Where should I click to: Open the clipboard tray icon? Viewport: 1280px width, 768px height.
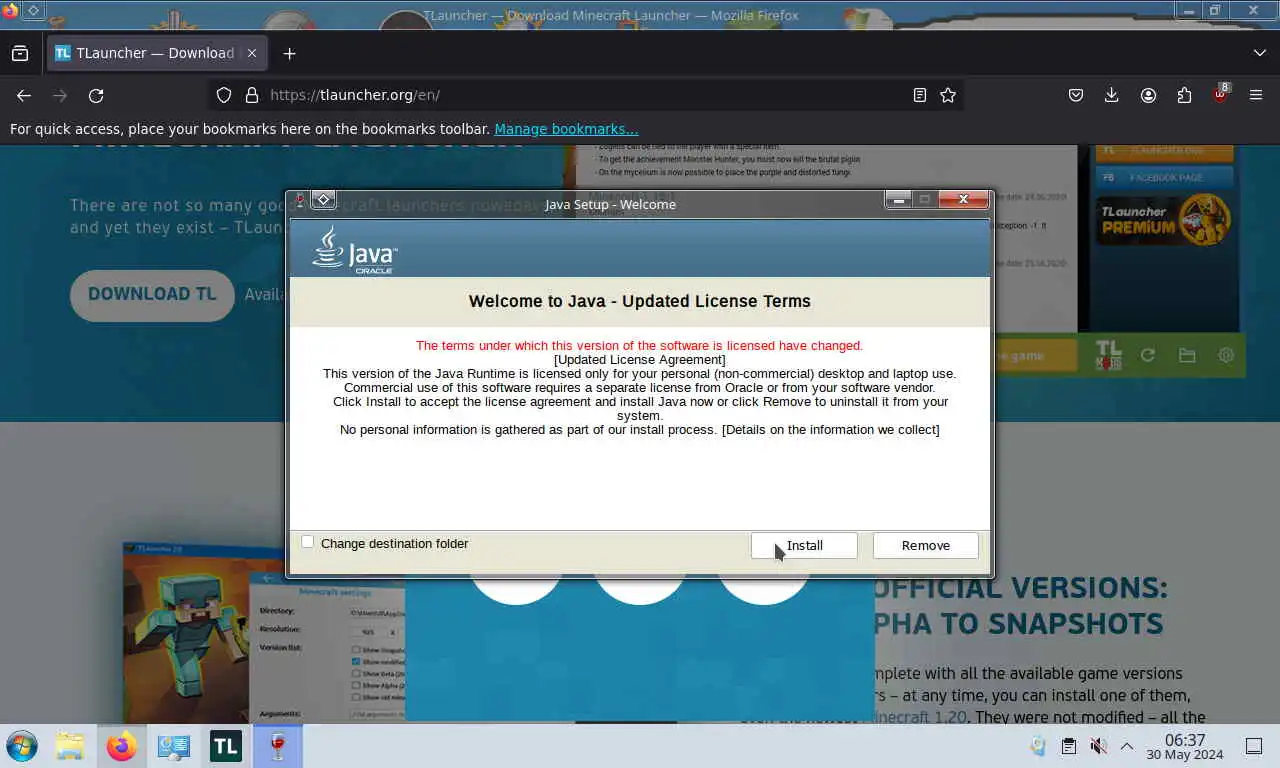tap(1068, 746)
